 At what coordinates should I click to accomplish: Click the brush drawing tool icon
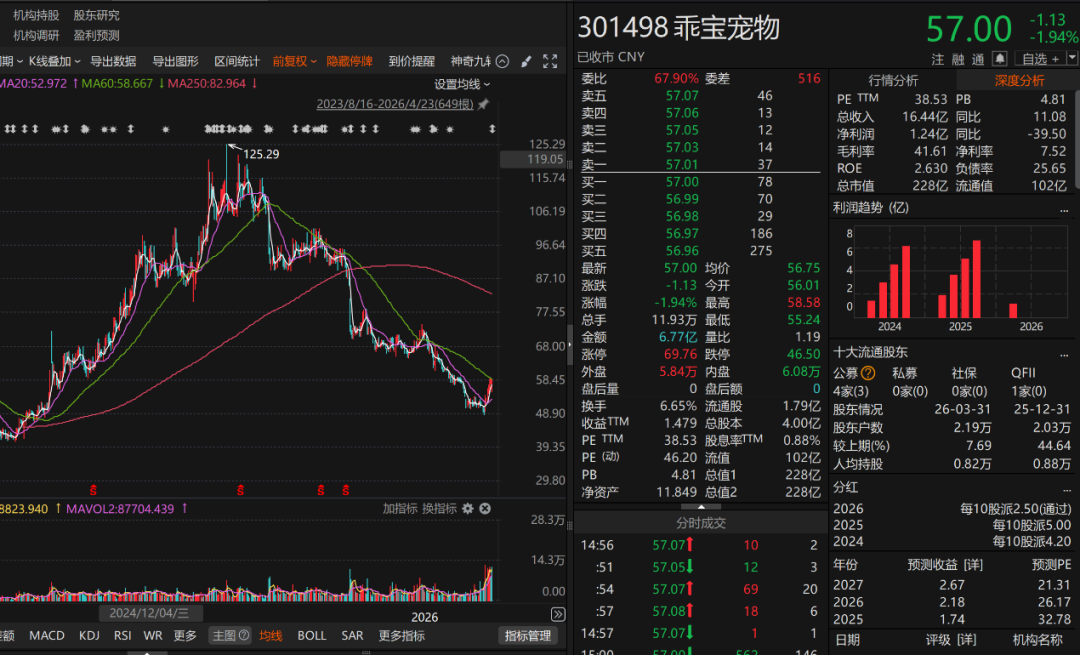pos(527,61)
